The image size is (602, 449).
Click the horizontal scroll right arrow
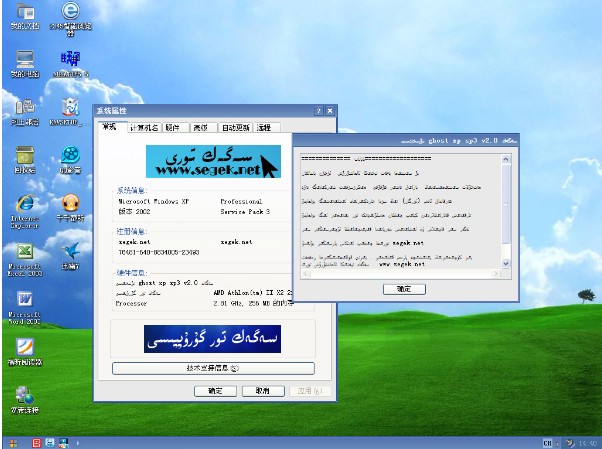click(496, 273)
